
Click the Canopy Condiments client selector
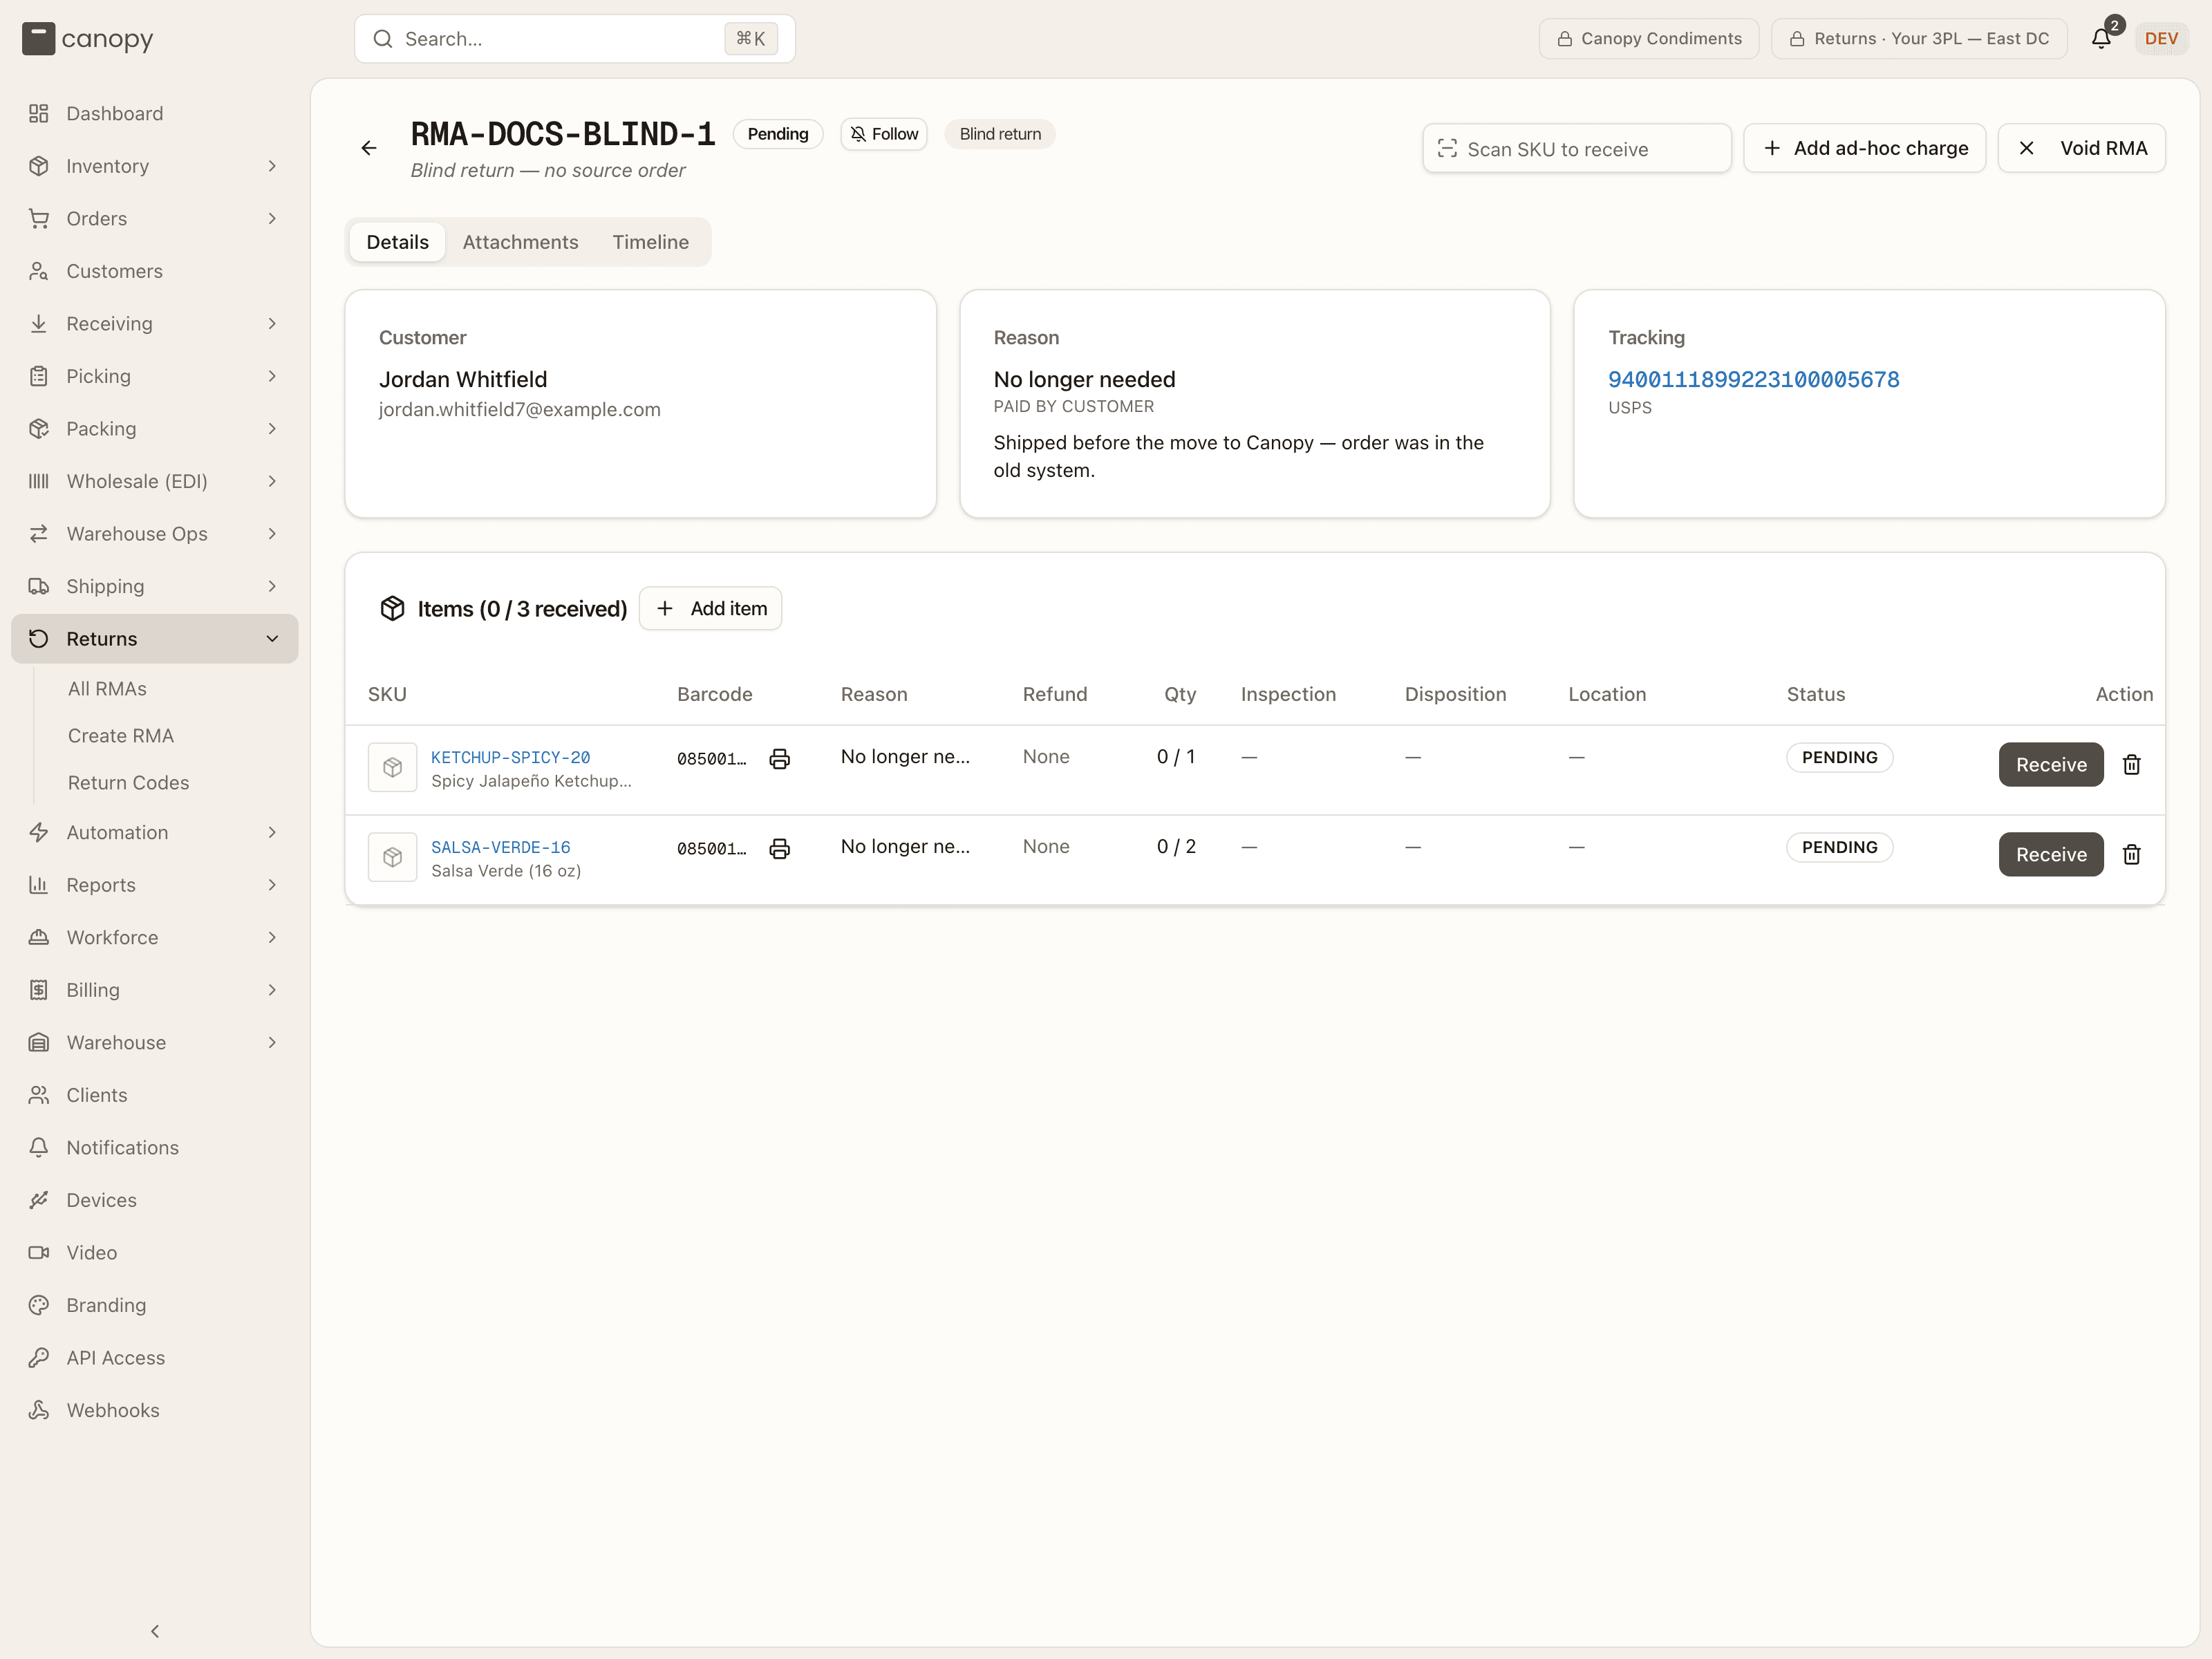point(1649,39)
